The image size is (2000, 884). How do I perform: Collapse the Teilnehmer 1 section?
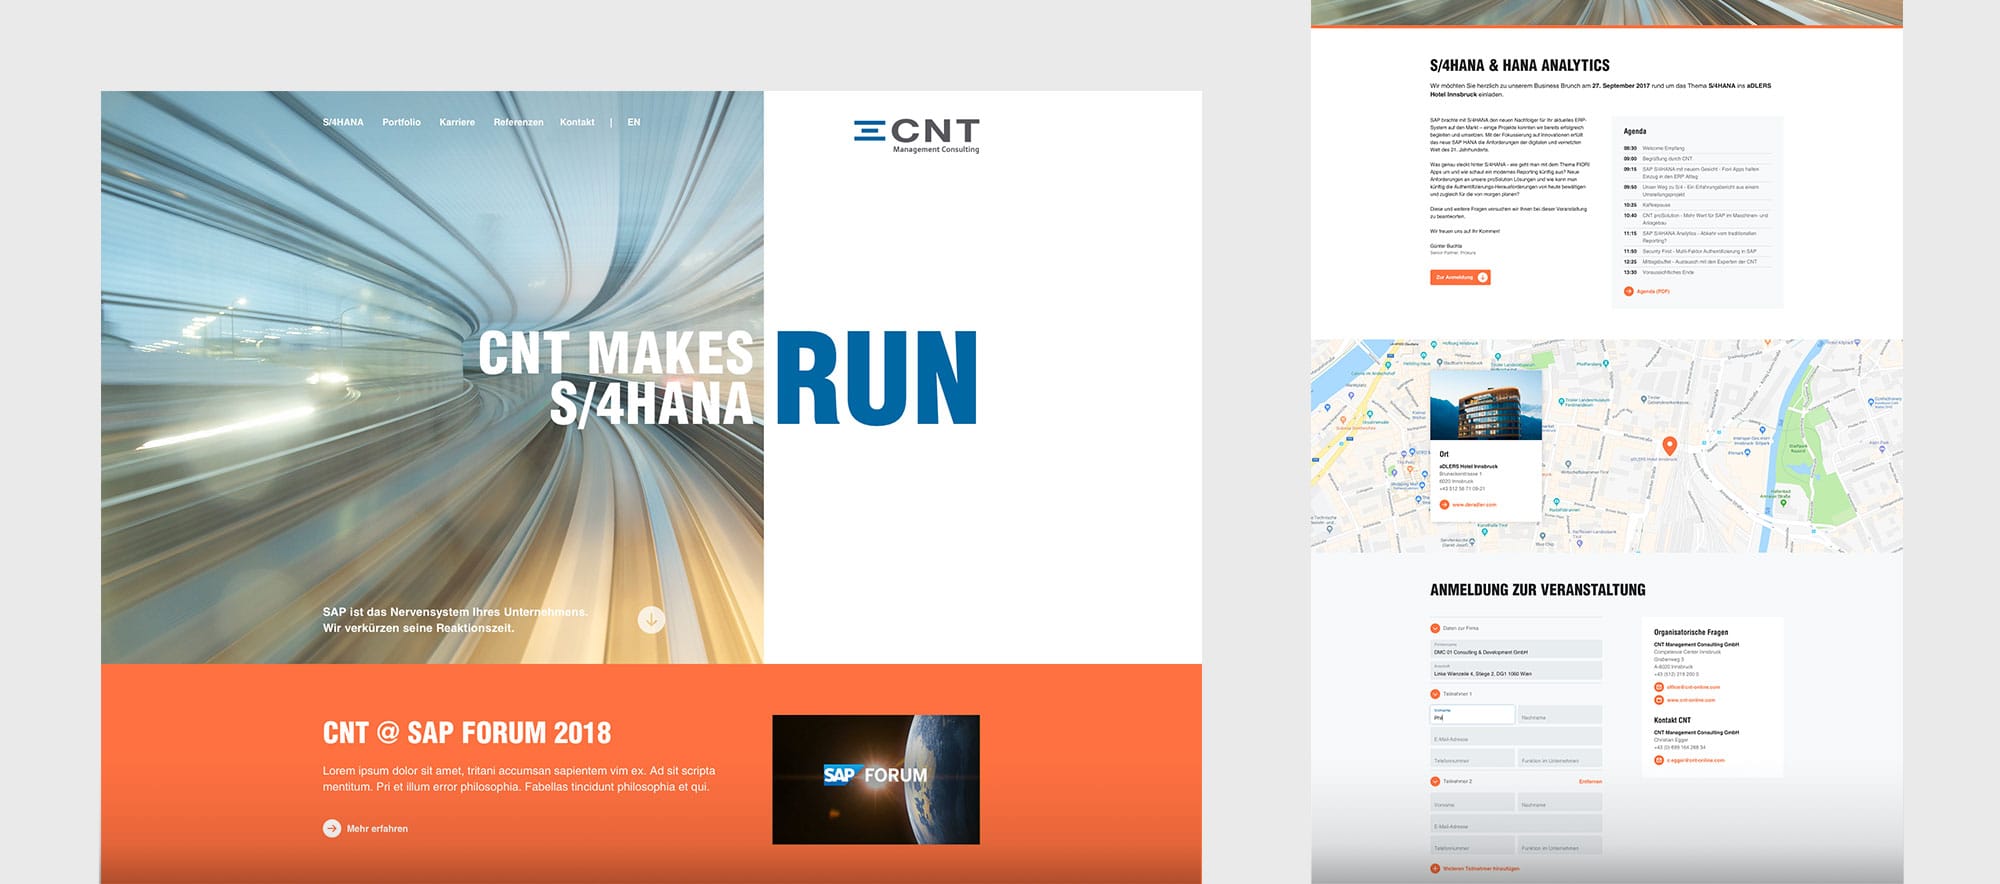1435,694
